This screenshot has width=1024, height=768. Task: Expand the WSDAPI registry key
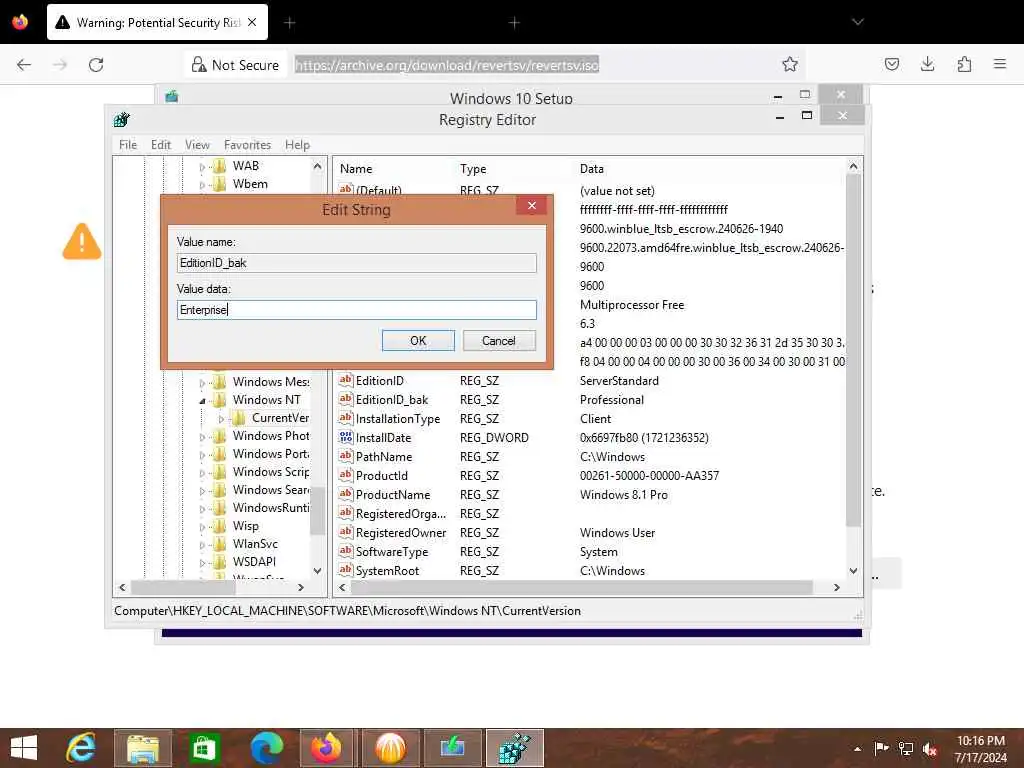point(202,563)
